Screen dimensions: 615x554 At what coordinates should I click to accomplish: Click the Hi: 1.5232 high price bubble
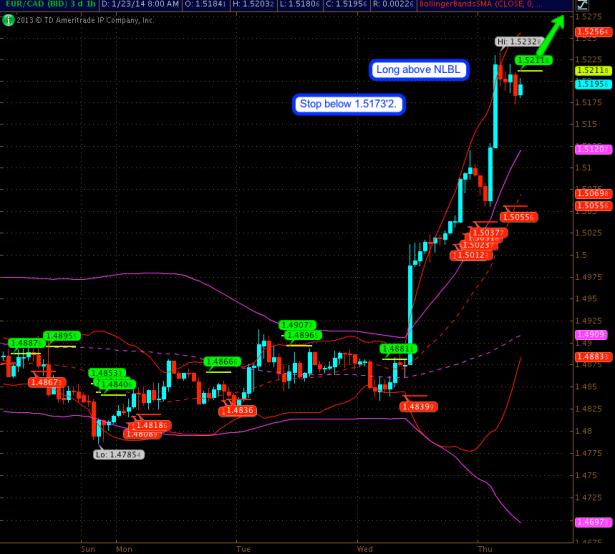coord(517,42)
